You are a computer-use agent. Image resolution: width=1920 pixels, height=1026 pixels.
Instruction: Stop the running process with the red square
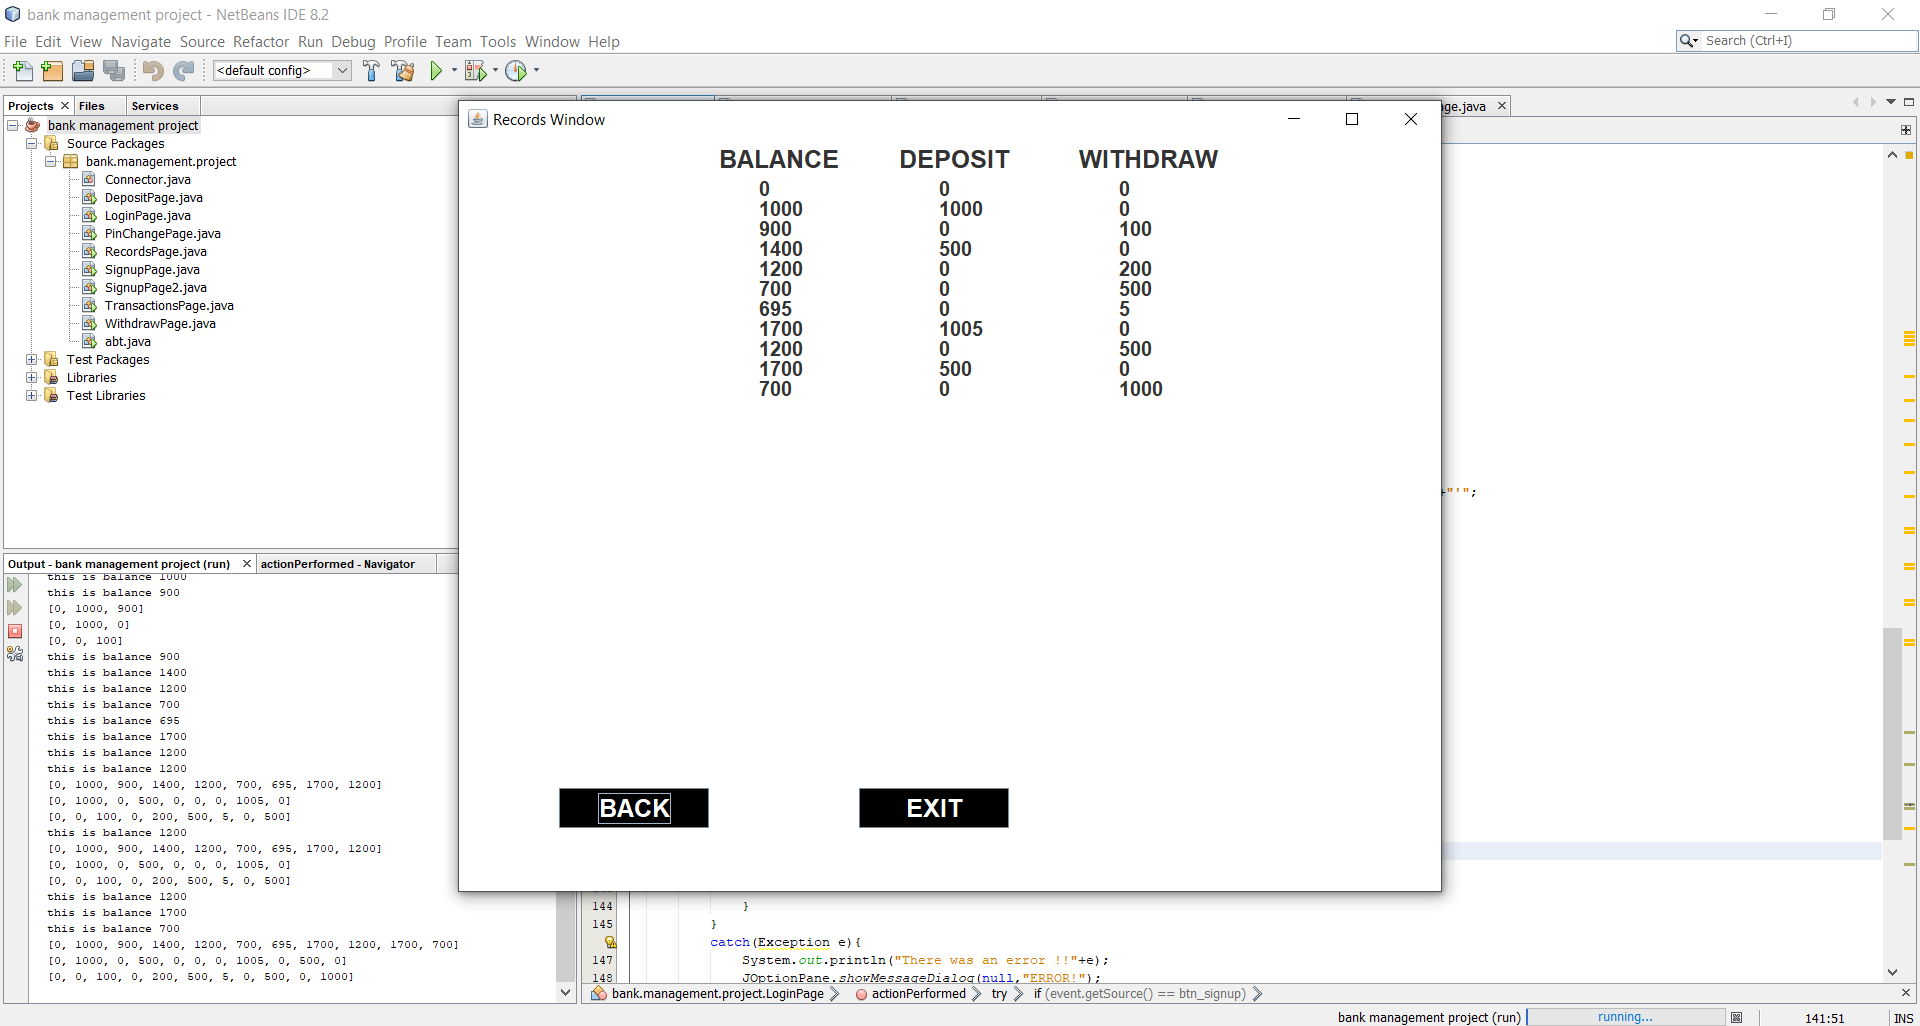15,631
